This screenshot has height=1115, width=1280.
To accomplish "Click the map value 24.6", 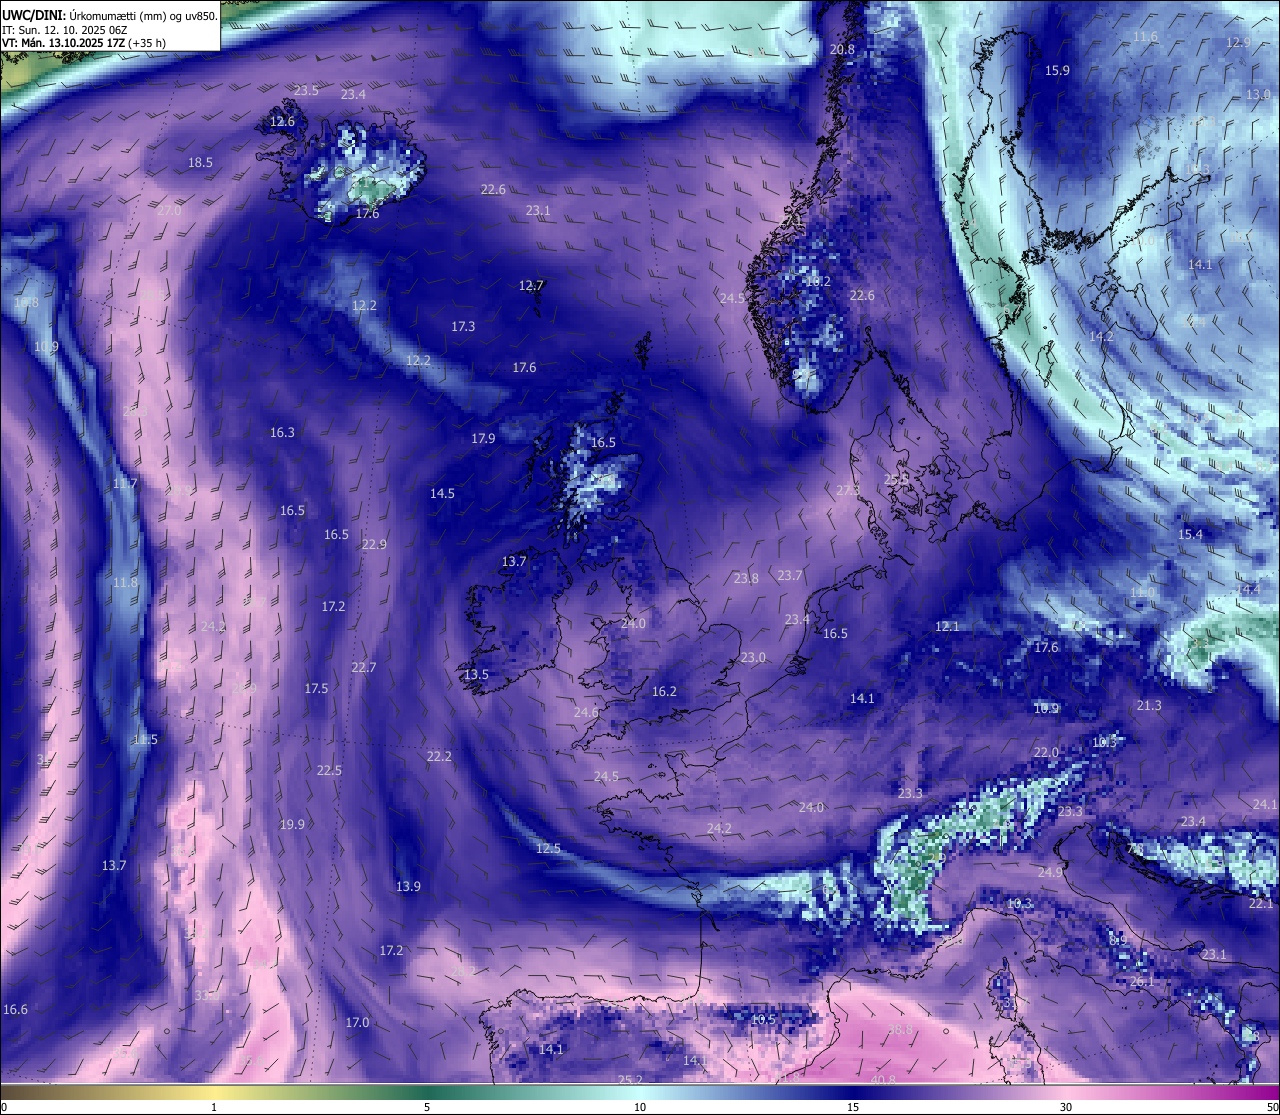I will click(x=586, y=712).
